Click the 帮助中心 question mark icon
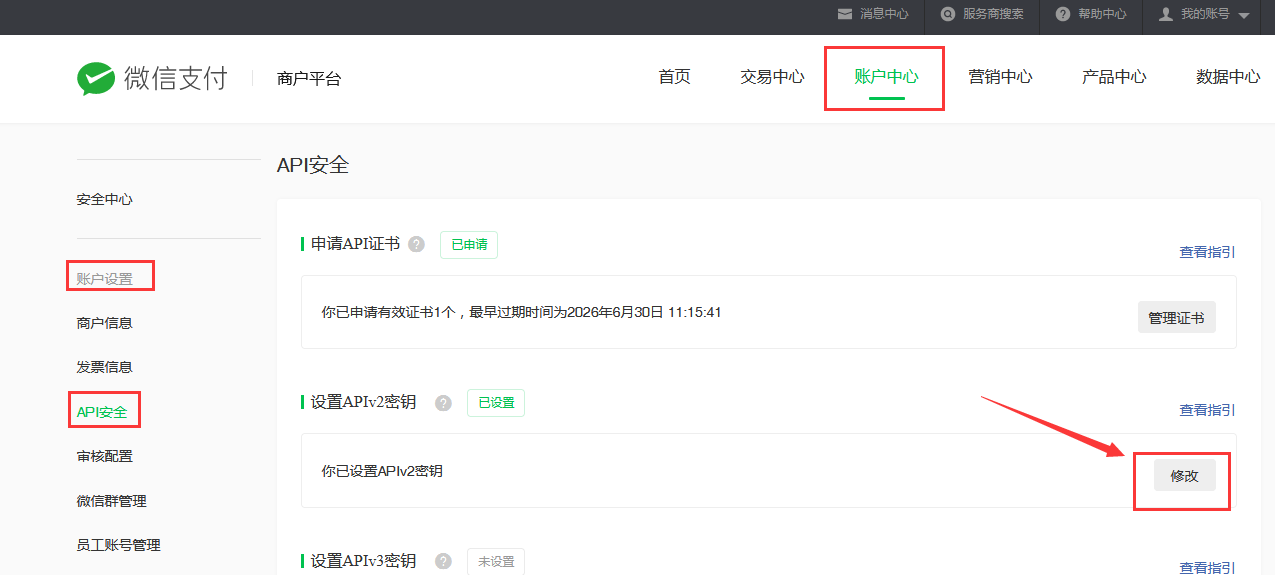The width and height of the screenshot is (1275, 575). tap(1062, 14)
